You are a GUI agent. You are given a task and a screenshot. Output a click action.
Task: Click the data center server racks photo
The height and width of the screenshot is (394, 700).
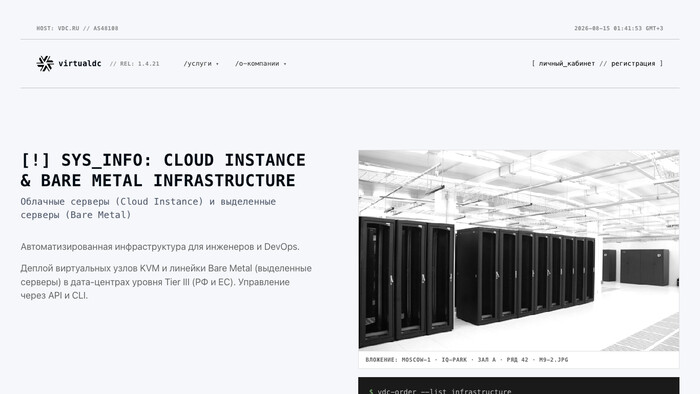(519, 250)
